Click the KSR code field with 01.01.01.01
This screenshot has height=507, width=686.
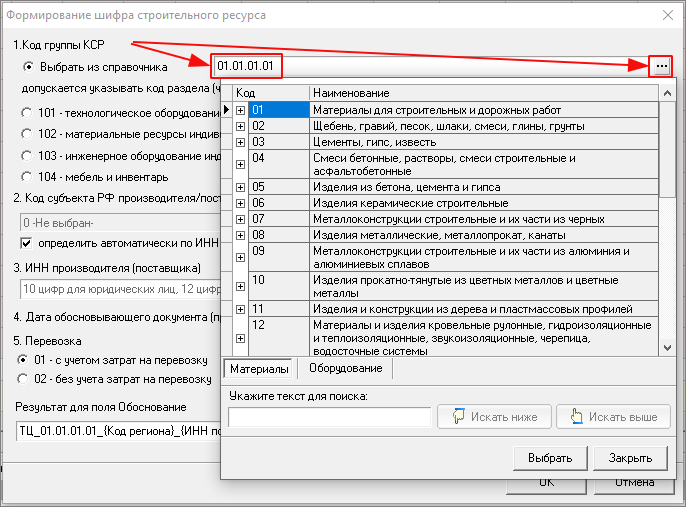[246, 67]
